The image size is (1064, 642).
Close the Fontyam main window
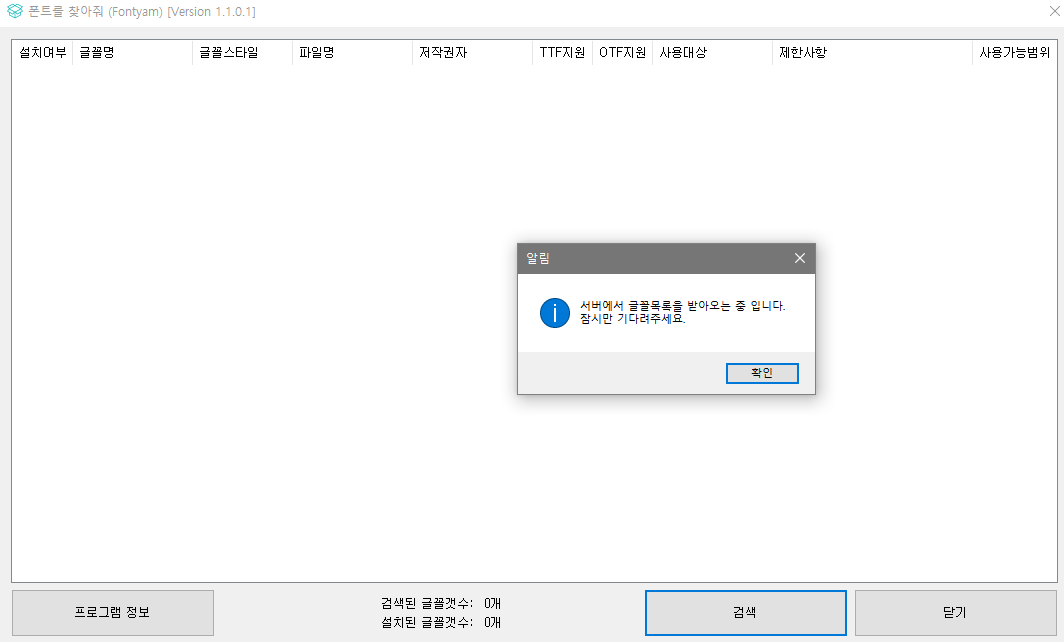[1054, 11]
